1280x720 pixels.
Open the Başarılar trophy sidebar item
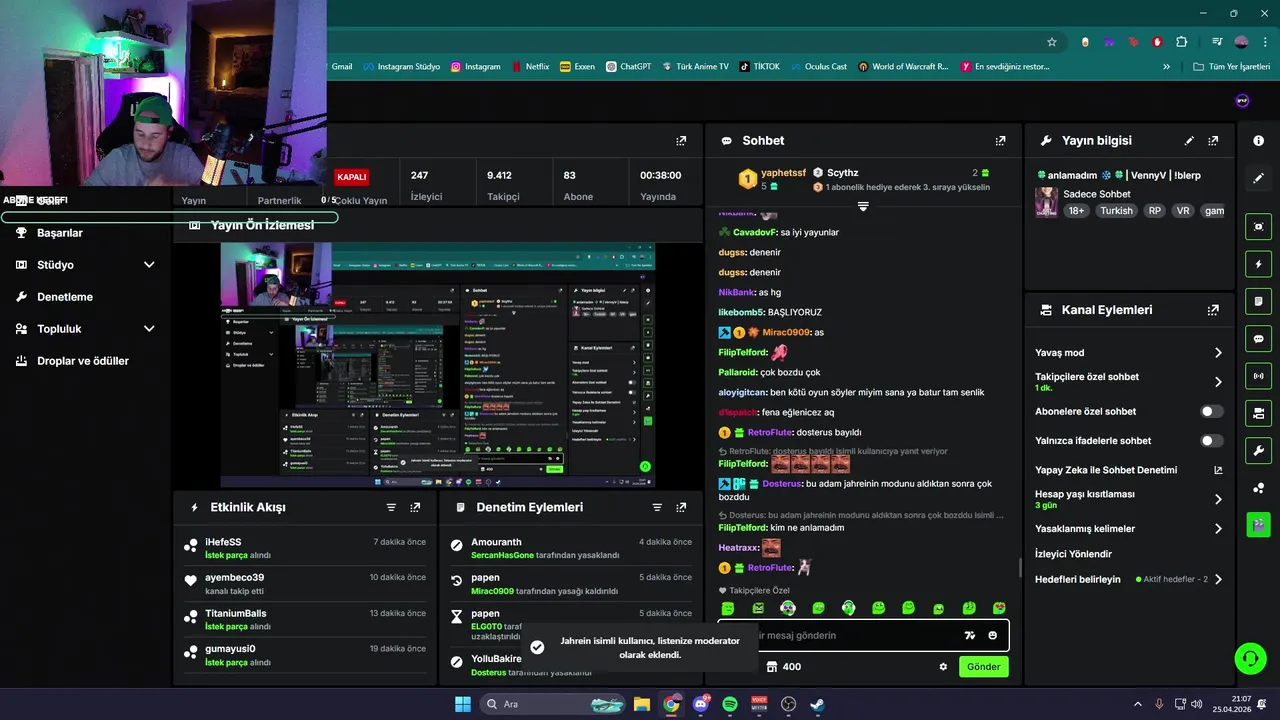(x=60, y=233)
